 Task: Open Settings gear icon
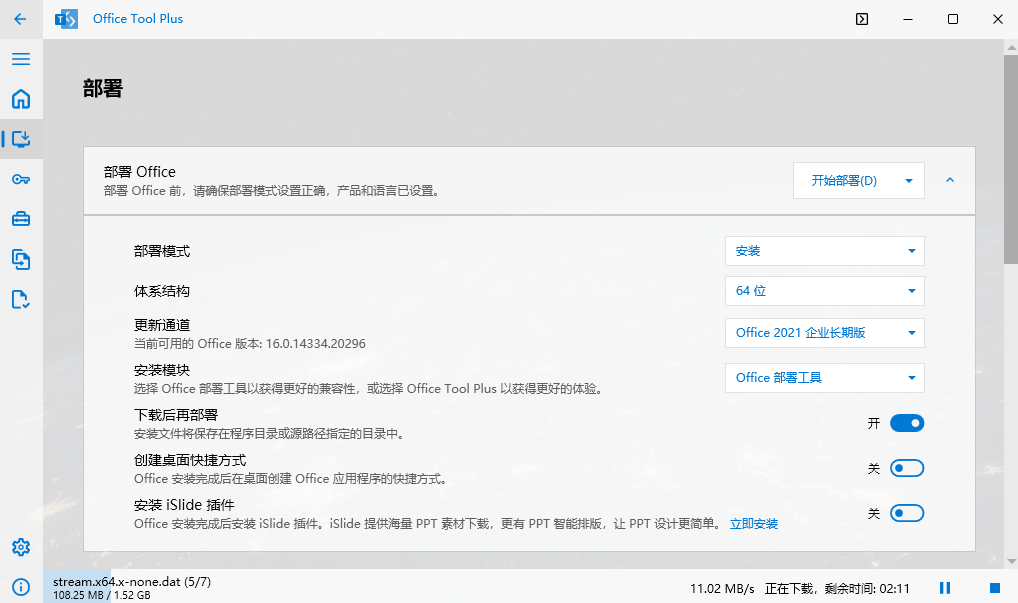21,547
